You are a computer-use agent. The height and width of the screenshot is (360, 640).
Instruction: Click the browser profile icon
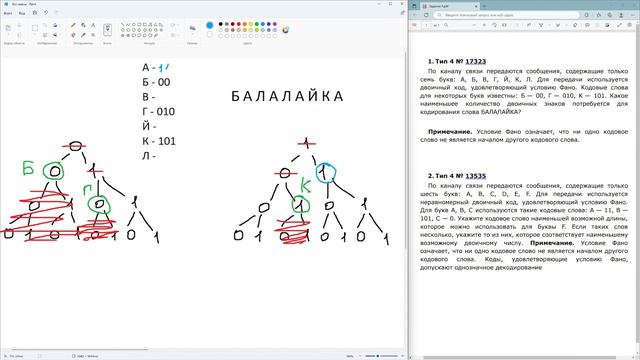[621, 15]
